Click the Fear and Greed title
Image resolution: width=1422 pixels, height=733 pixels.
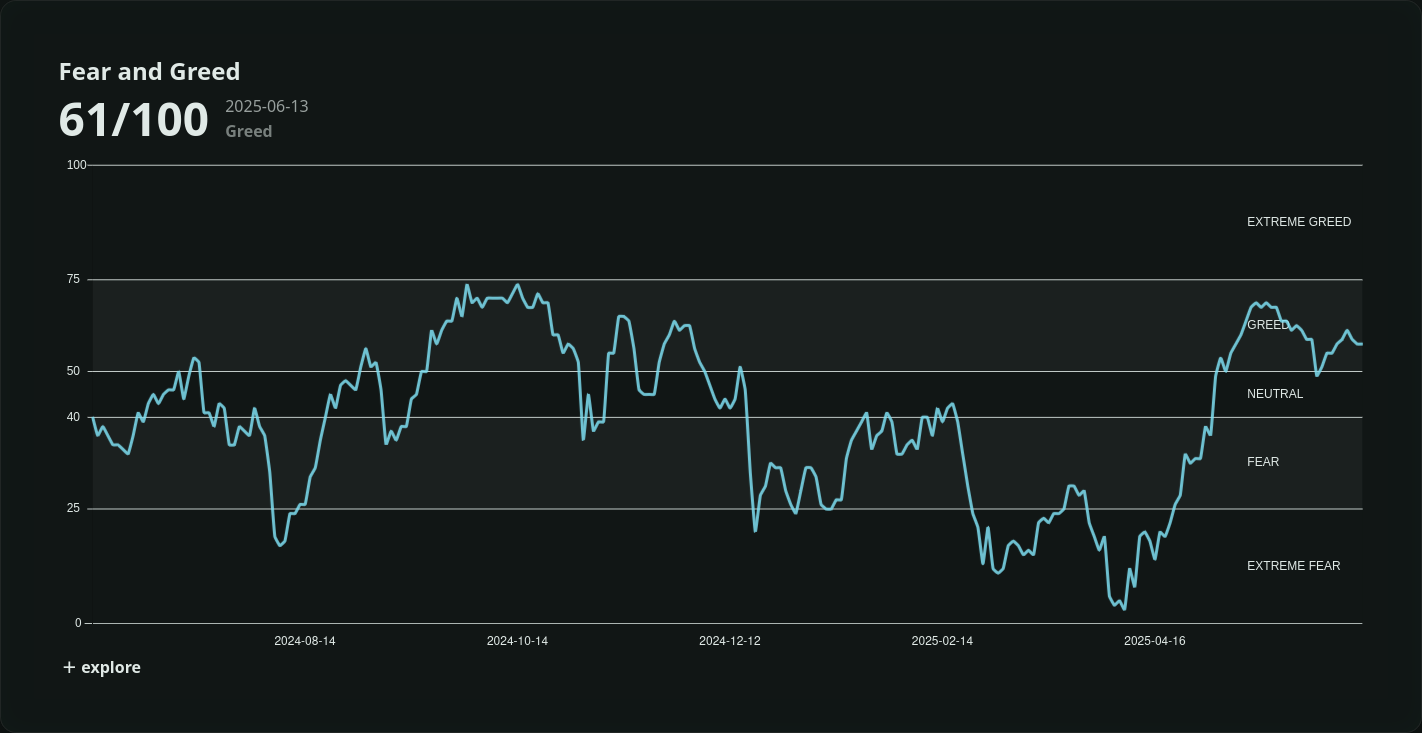149,71
